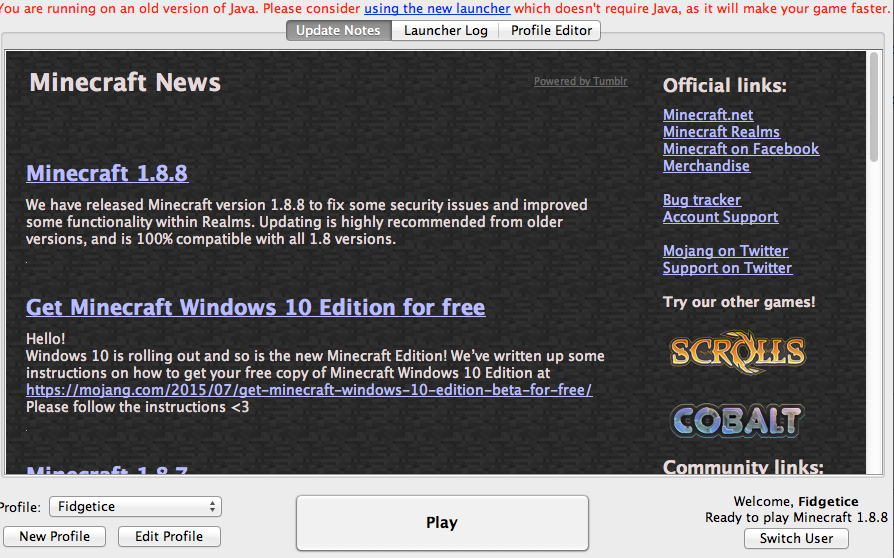Screen dimensions: 894x558
Task: Open the Bug tracker link
Action: [702, 200]
